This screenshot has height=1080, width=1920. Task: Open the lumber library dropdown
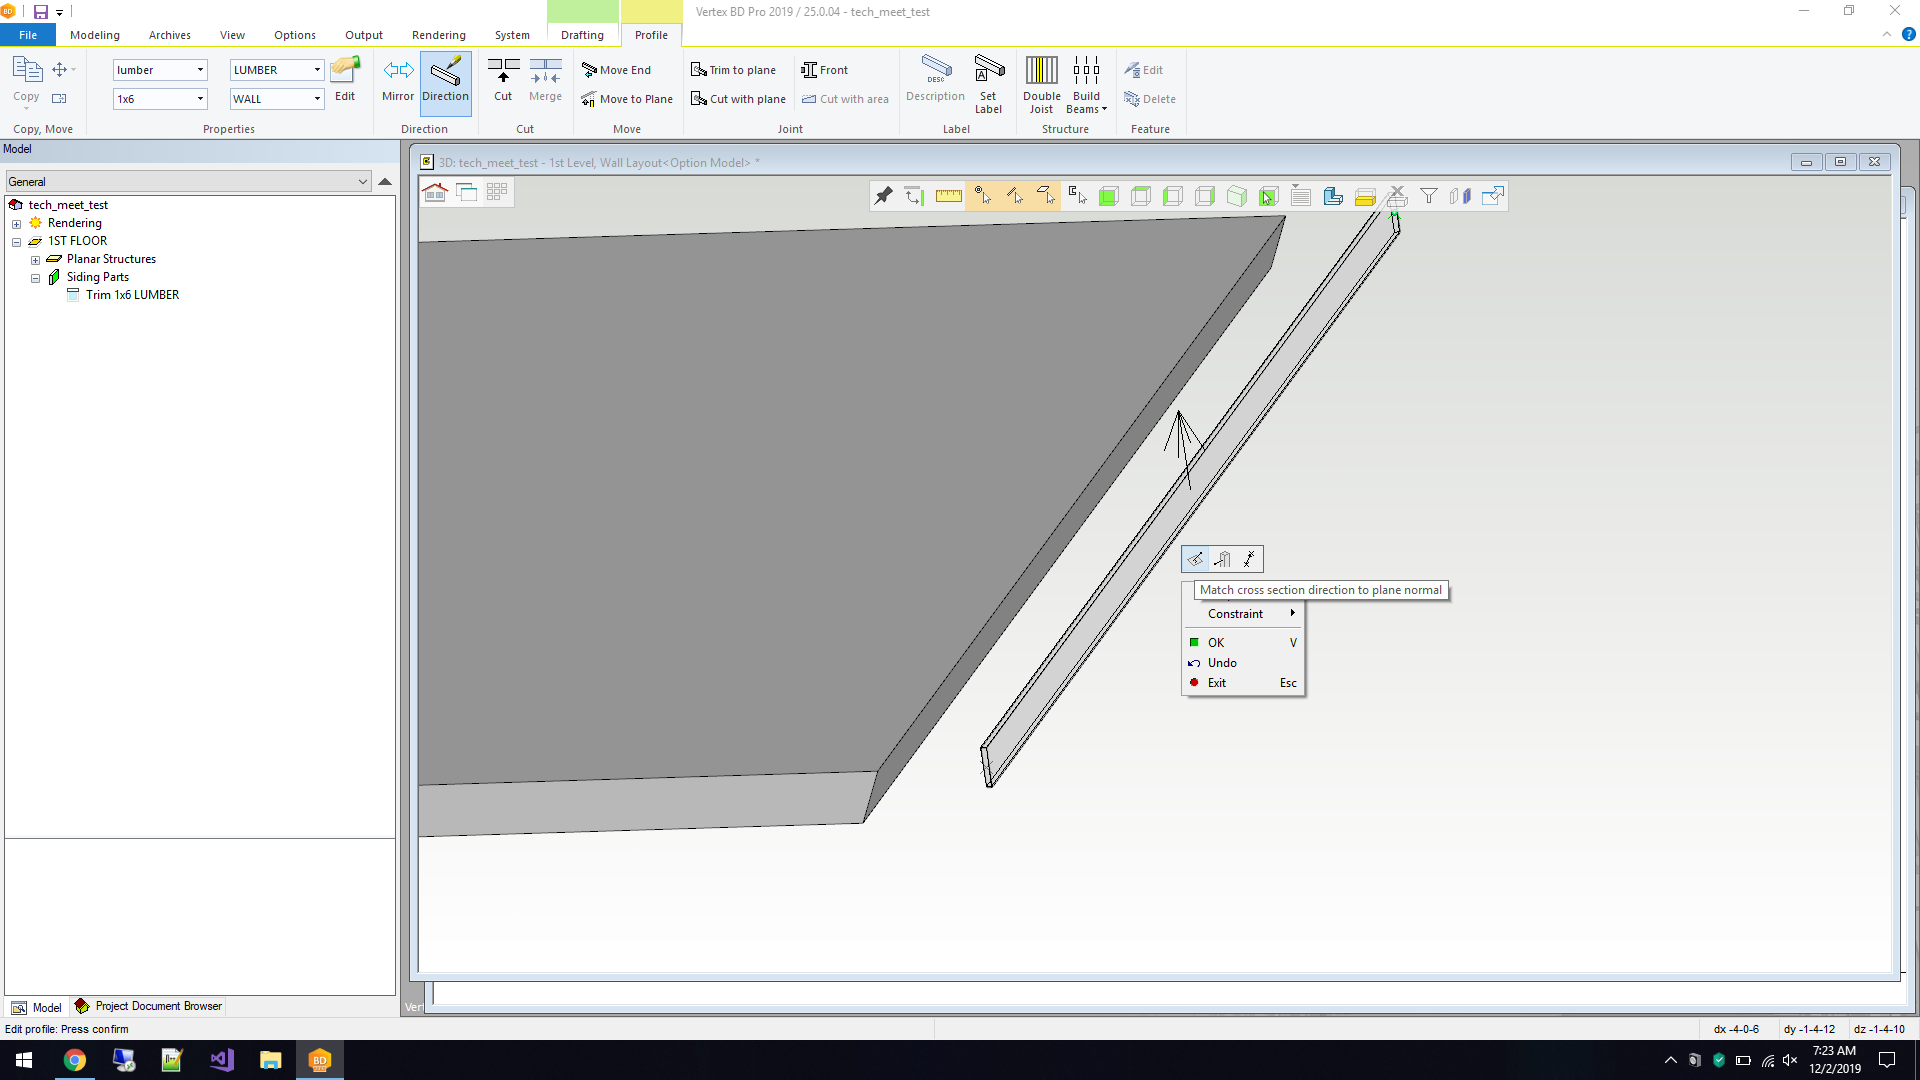(x=200, y=70)
